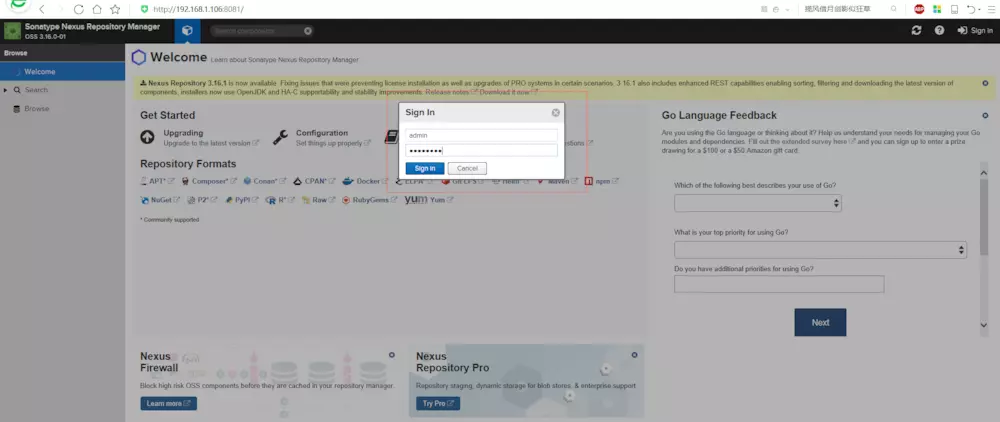Select Welcome in the Browse sidebar

62,71
